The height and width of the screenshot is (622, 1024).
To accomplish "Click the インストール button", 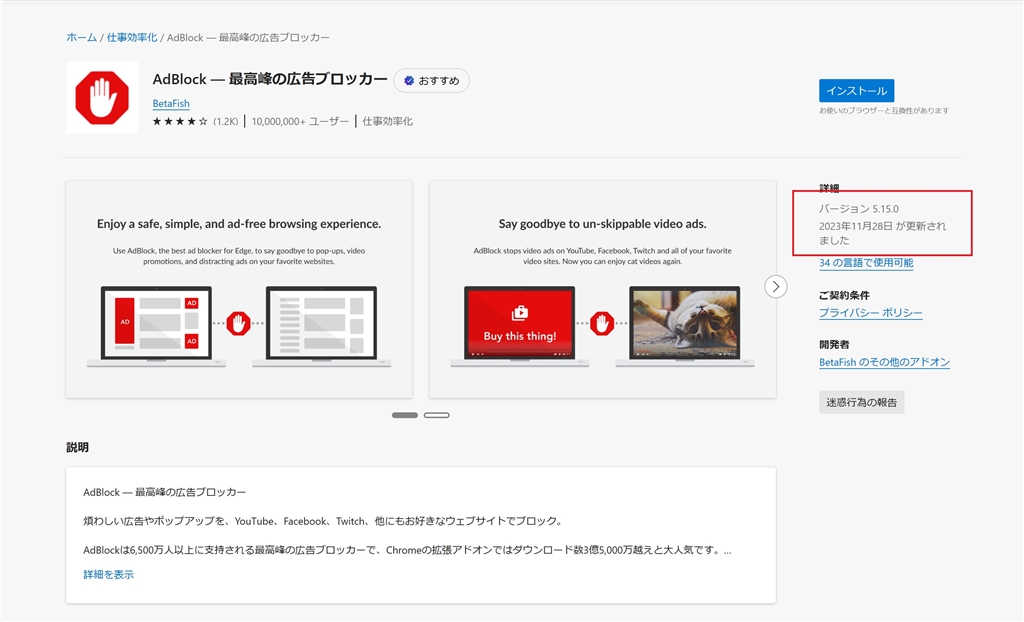I will pyautogui.click(x=856, y=91).
